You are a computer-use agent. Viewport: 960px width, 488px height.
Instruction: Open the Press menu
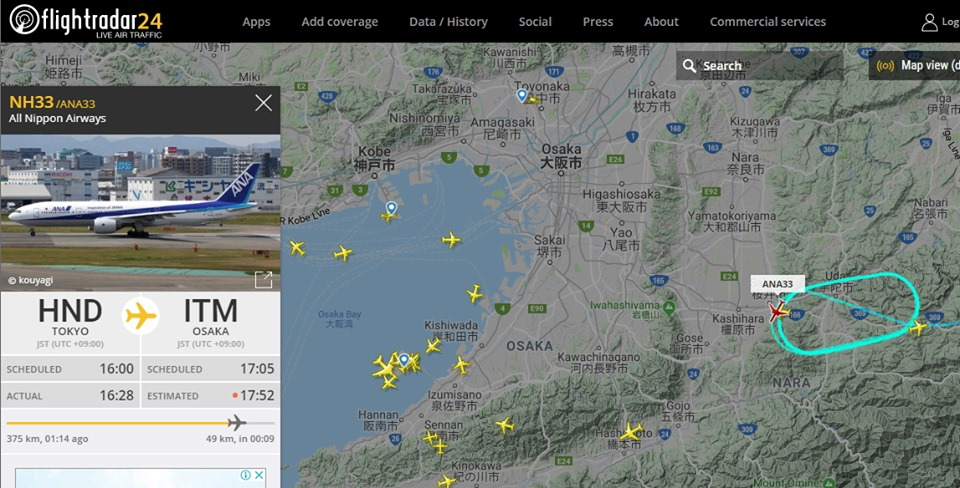point(598,21)
